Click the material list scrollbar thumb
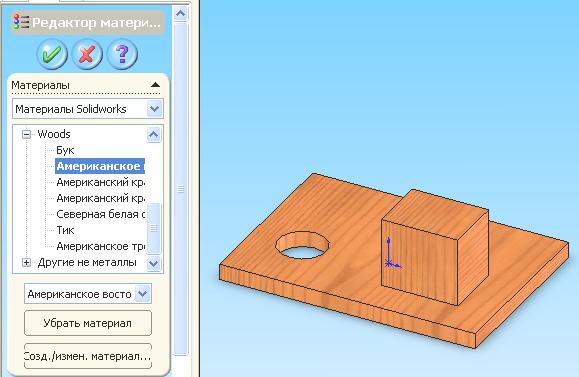 click(154, 228)
